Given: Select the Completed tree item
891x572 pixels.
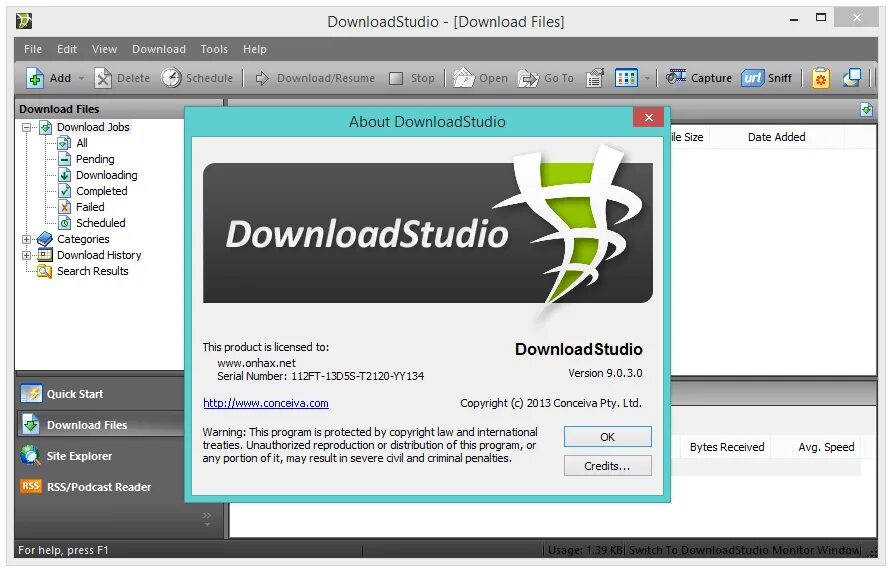Looking at the screenshot, I should tap(102, 191).
